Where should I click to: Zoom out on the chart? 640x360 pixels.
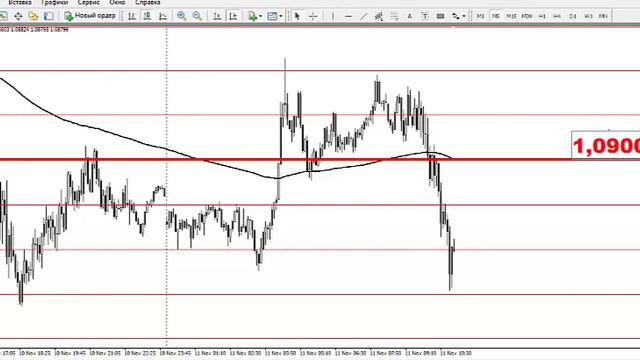click(x=197, y=16)
